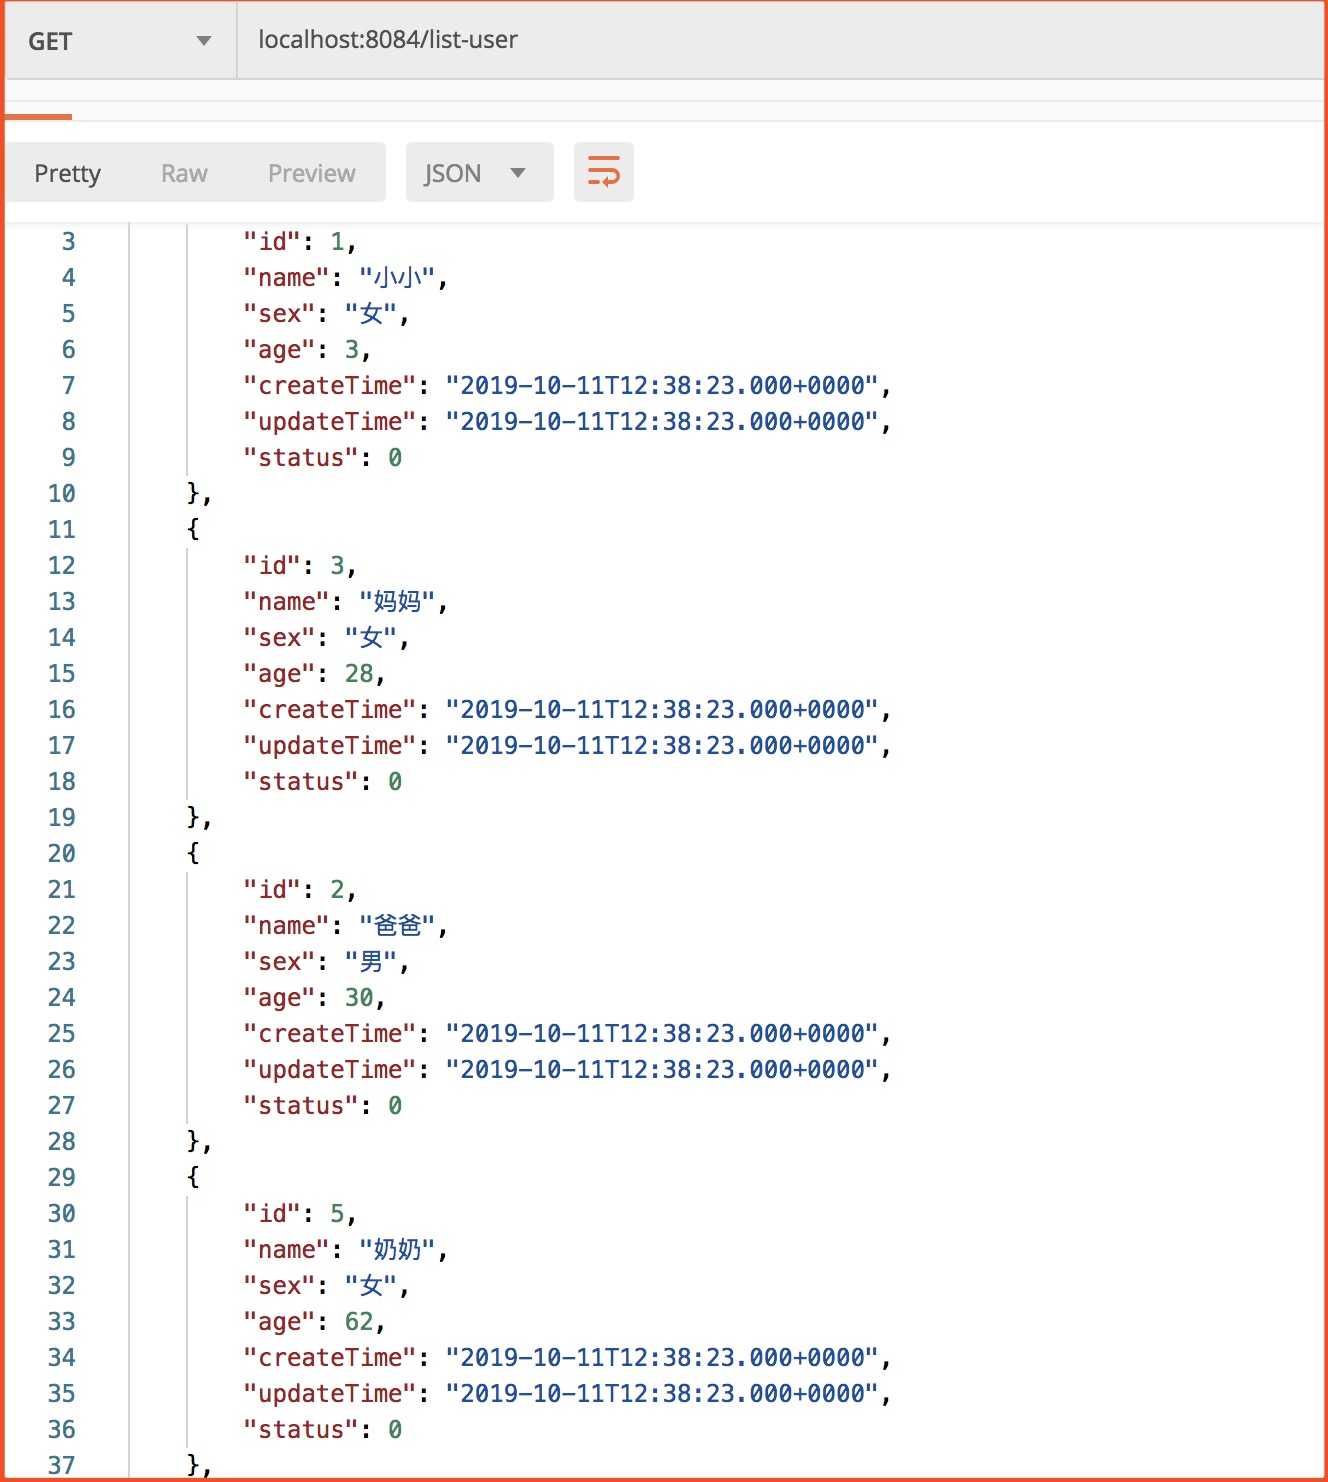Viewport: 1328px width, 1482px height.
Task: Click the "sex": "女" on line 5
Action: click(x=326, y=313)
